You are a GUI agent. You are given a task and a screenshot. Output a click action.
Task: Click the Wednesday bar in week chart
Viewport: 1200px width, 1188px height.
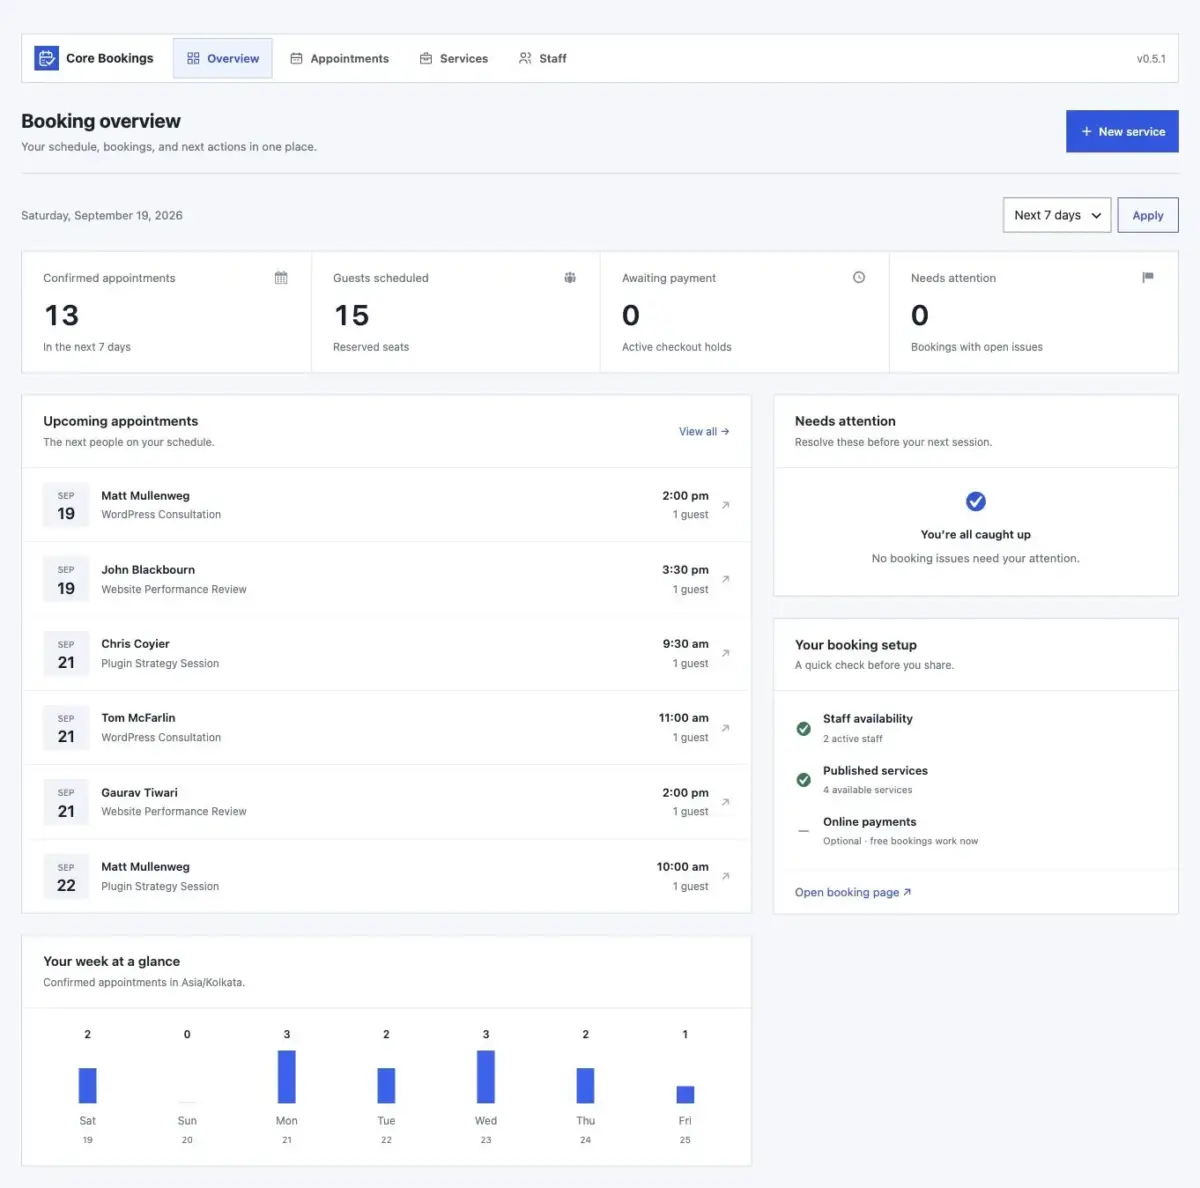coord(486,1077)
